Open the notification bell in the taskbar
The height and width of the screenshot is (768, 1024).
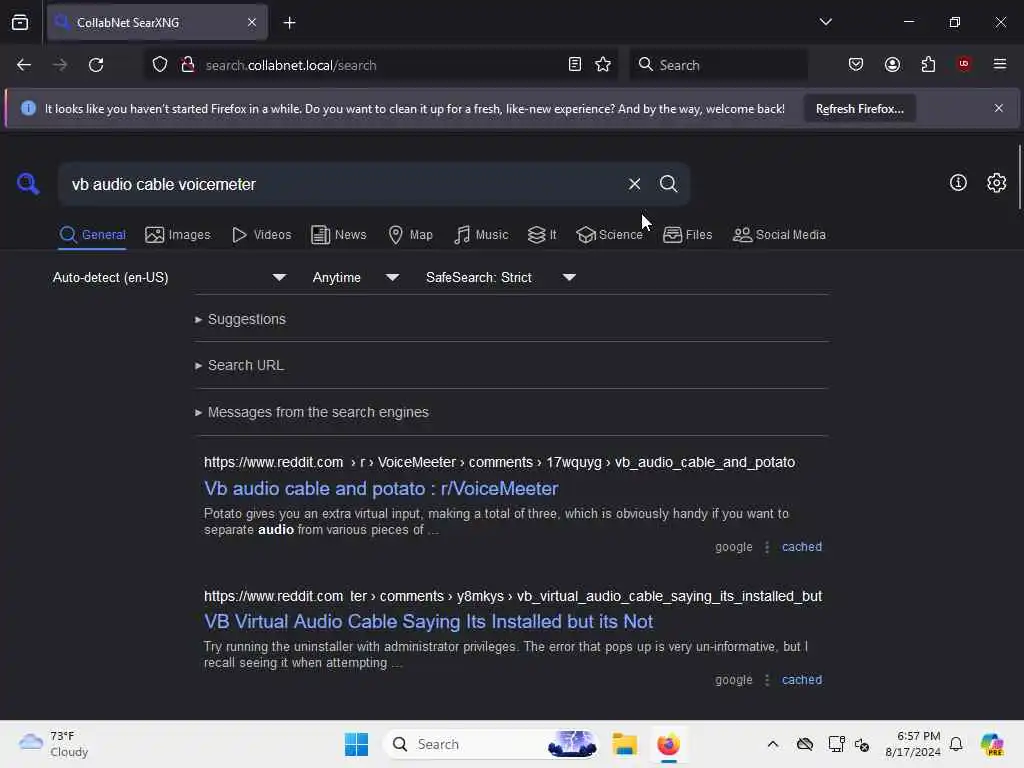tap(955, 744)
